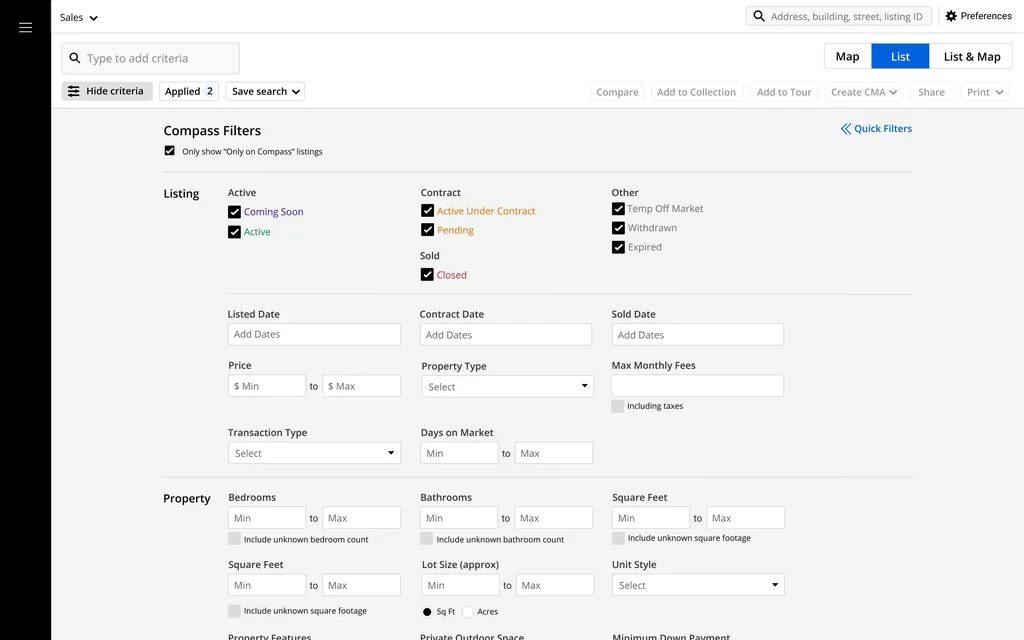The height and width of the screenshot is (640, 1024).
Task: Open the Unit Style select
Action: coord(698,585)
